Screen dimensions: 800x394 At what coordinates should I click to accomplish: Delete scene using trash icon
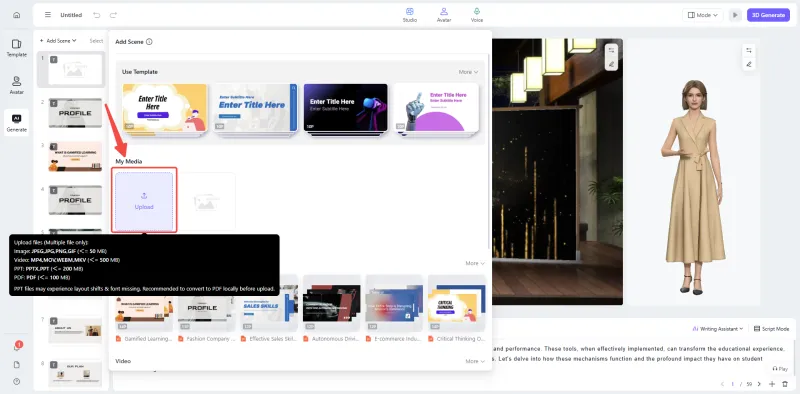pyautogui.click(x=785, y=384)
